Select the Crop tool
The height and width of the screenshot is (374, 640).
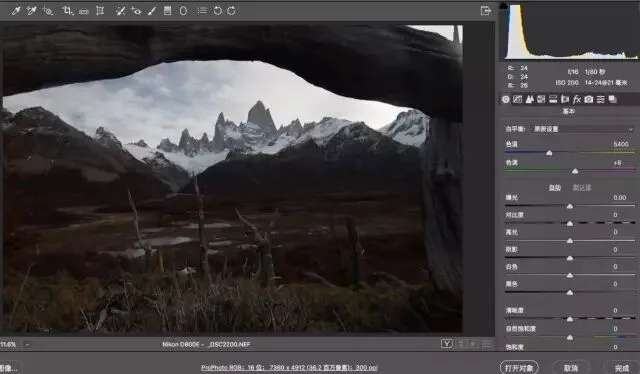[68, 11]
